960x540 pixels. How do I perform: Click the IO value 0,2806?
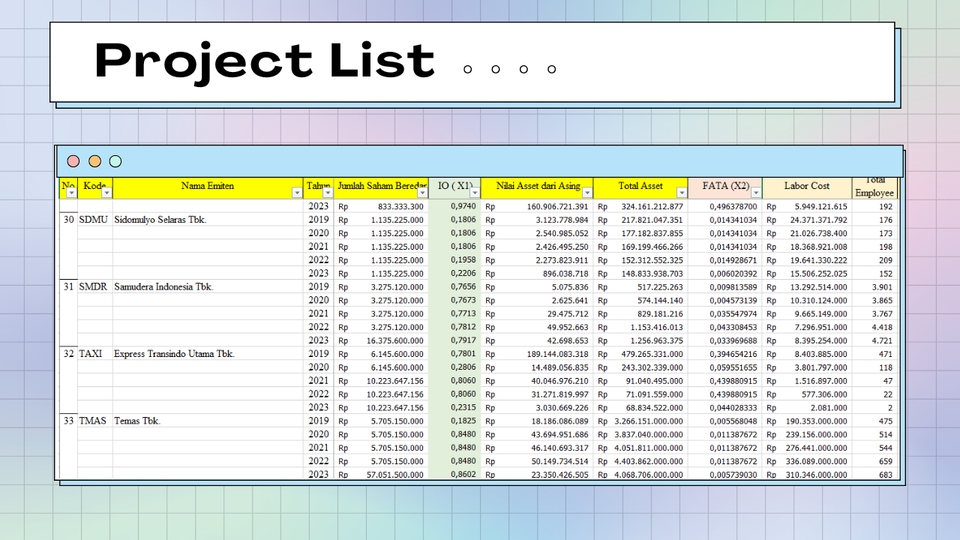463,367
